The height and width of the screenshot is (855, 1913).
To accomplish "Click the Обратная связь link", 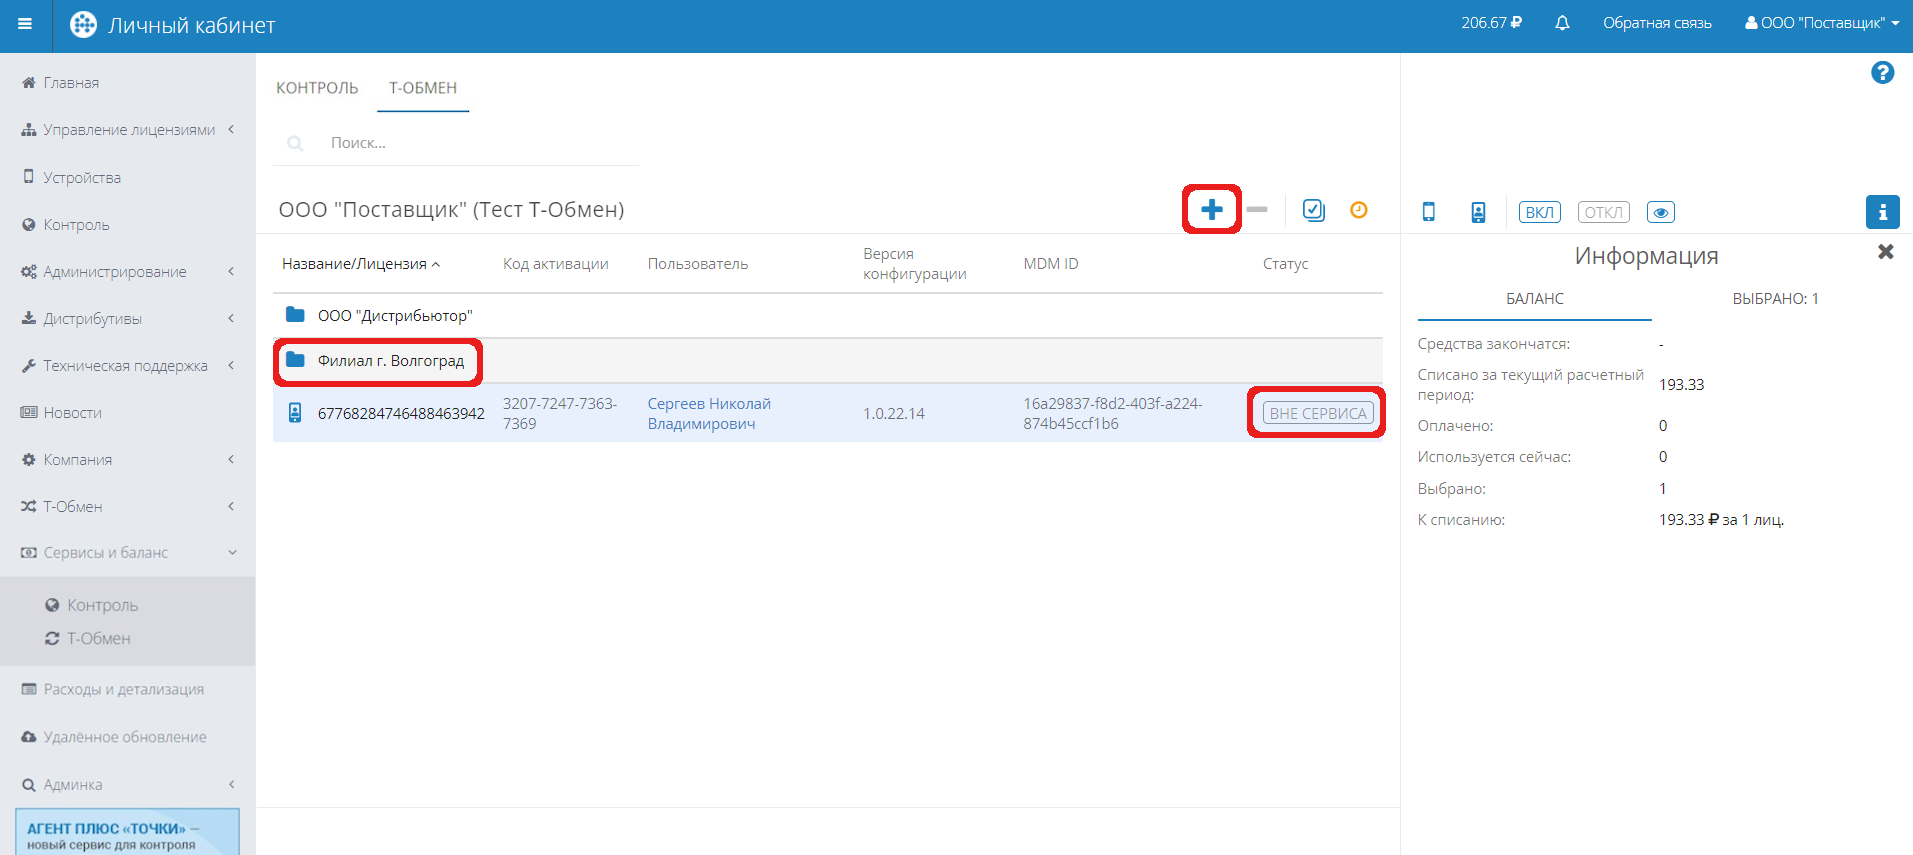I will pyautogui.click(x=1656, y=23).
